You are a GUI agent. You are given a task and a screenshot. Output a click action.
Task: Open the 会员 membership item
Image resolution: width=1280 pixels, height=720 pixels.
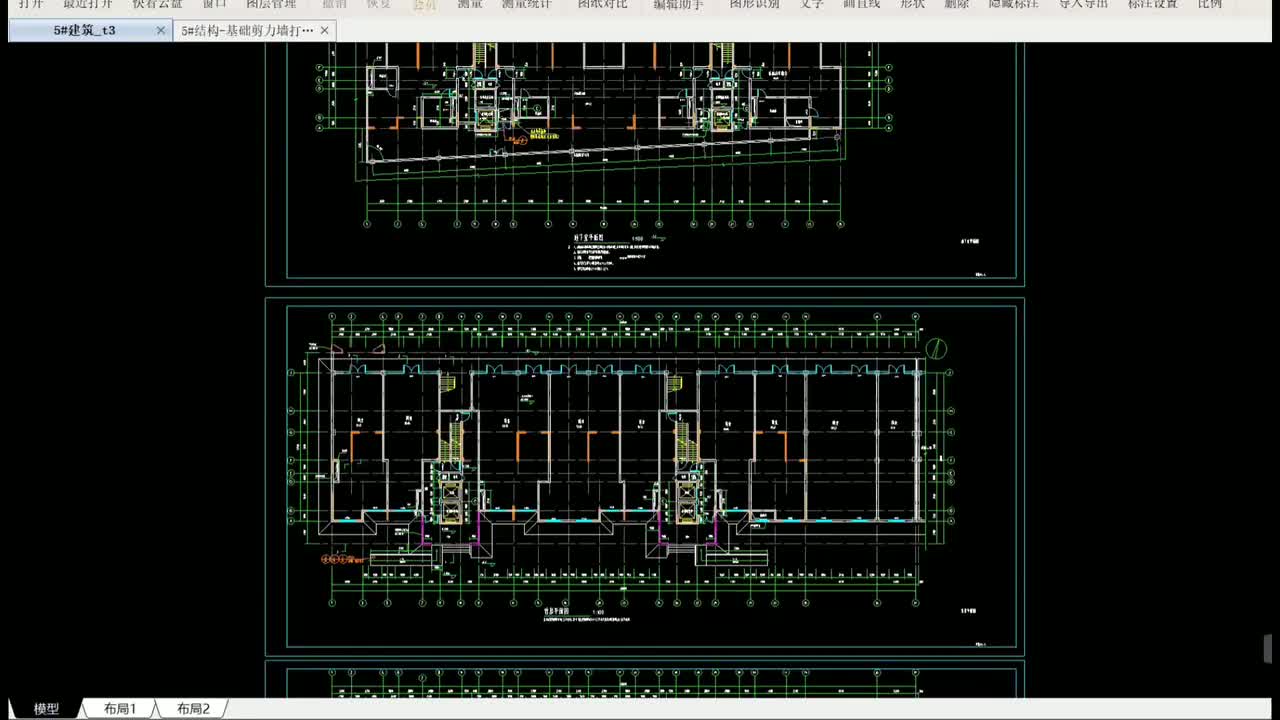(x=425, y=4)
